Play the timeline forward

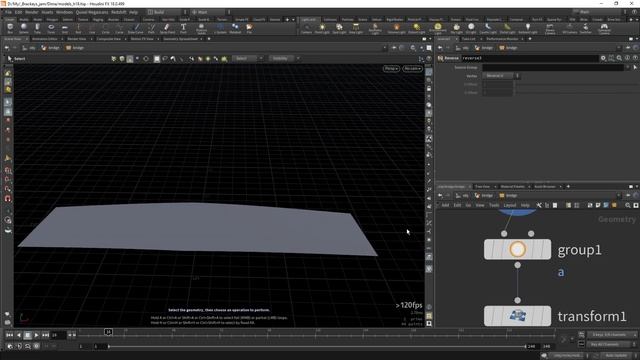point(36,335)
